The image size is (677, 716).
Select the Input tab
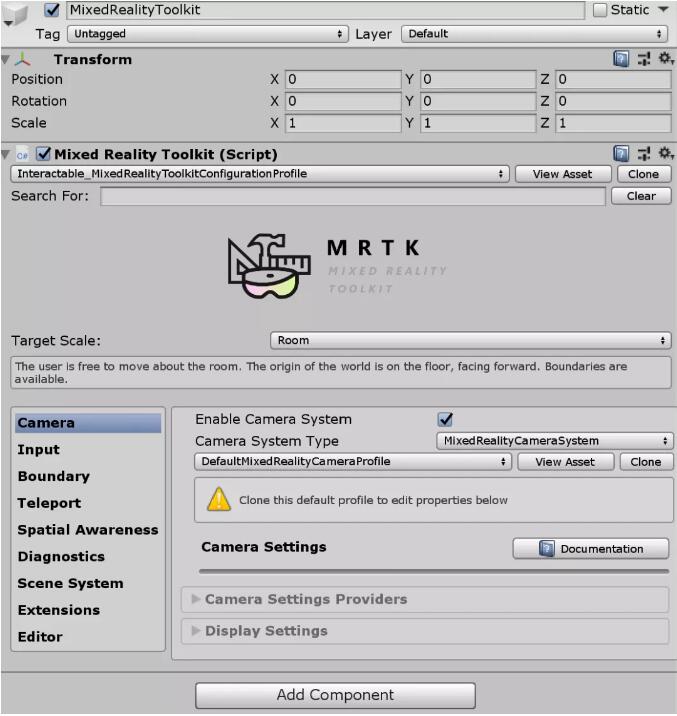point(88,450)
